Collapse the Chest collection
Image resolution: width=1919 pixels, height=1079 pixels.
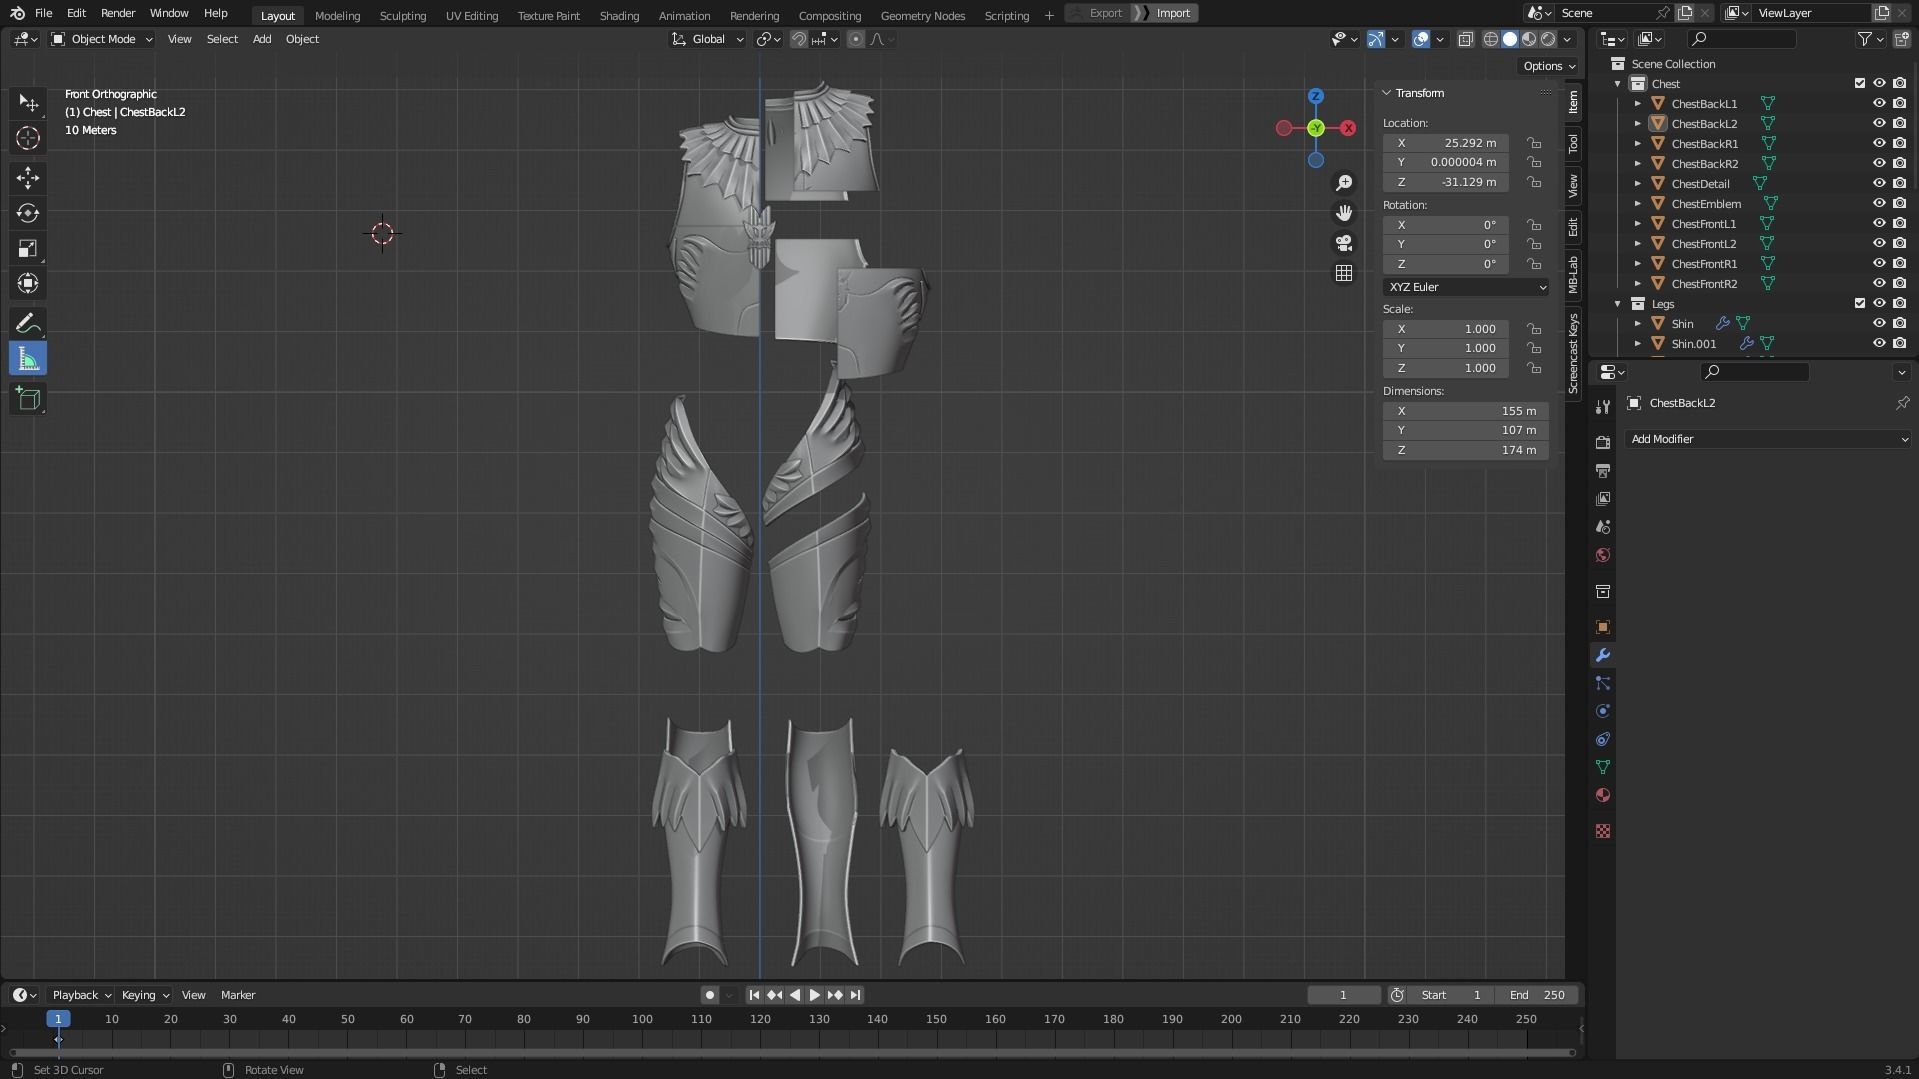(x=1617, y=83)
